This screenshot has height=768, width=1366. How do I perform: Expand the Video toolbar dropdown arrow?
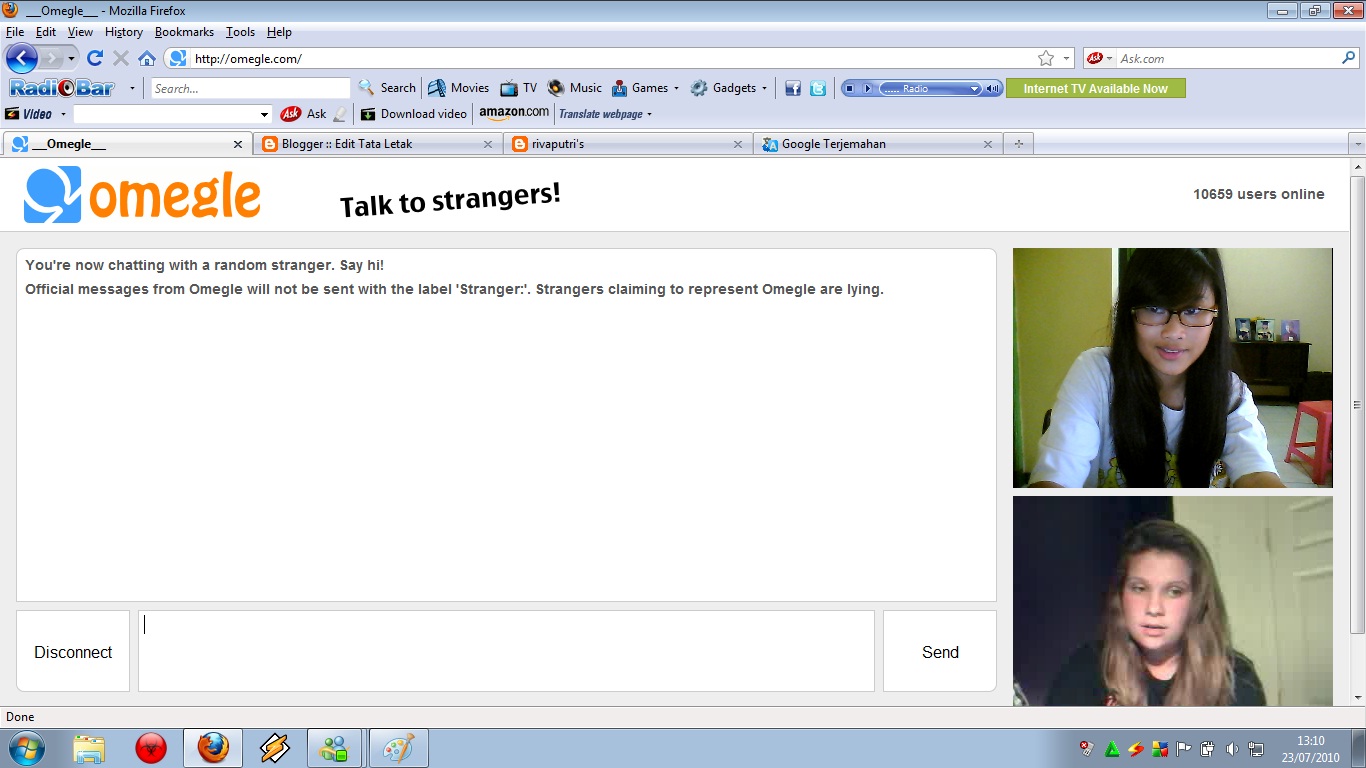pyautogui.click(x=61, y=114)
